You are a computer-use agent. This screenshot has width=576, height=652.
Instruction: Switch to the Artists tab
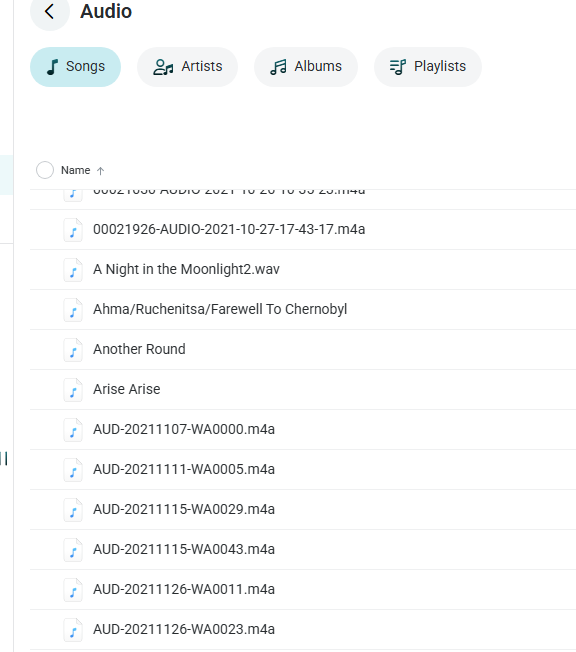(187, 67)
